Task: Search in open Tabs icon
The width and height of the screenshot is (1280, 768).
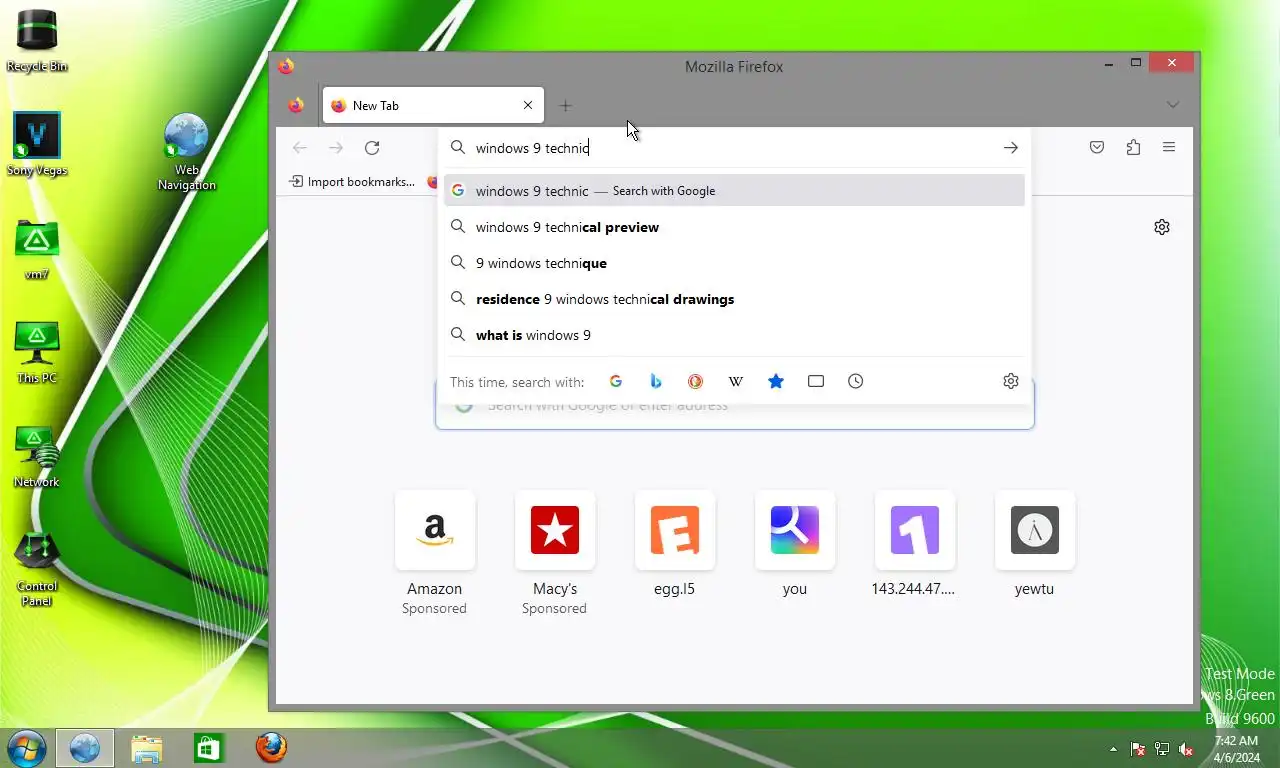Action: coord(816,381)
